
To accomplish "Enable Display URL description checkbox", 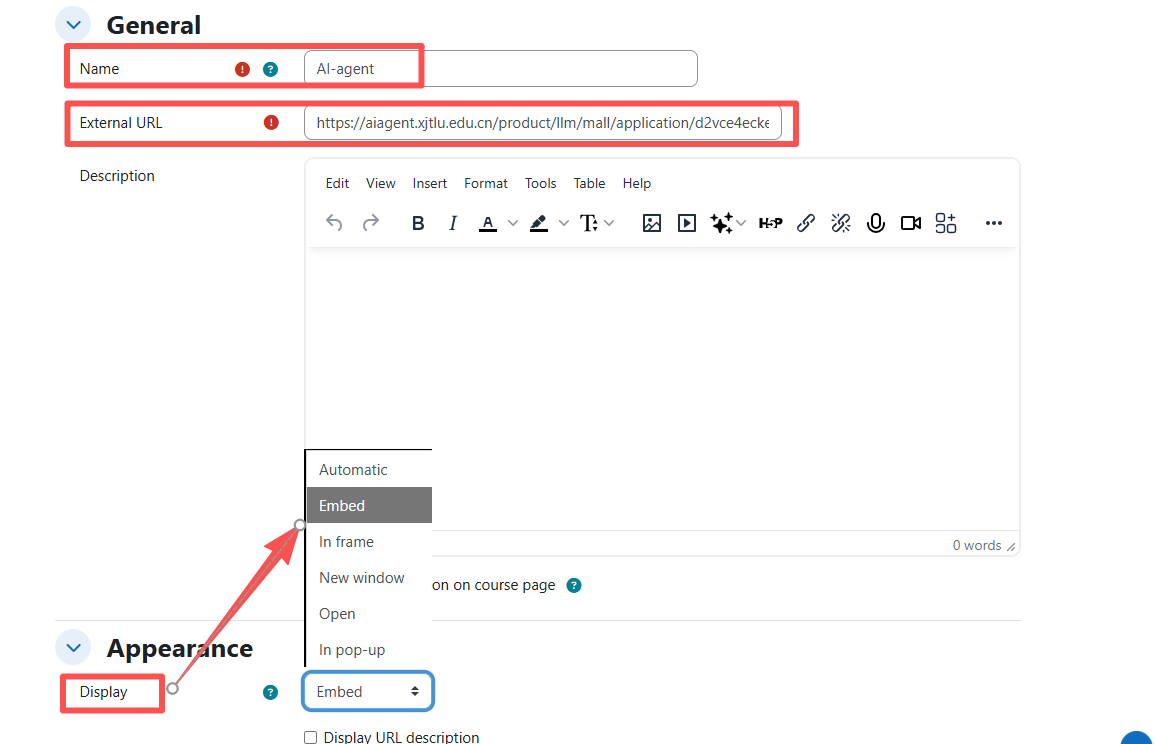I will click(x=310, y=737).
